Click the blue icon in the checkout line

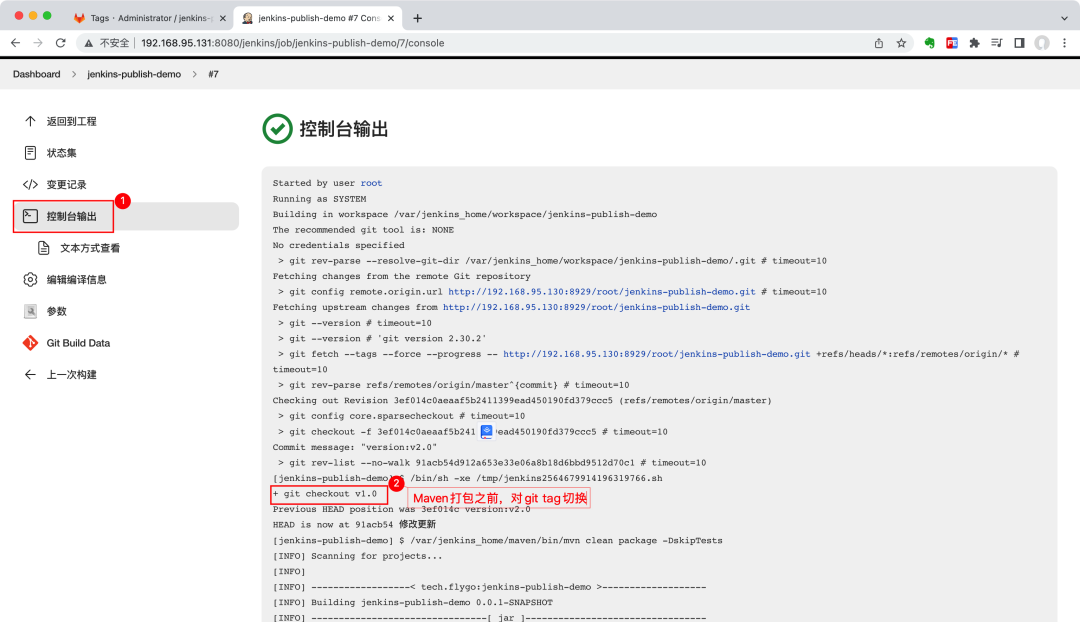pos(486,431)
